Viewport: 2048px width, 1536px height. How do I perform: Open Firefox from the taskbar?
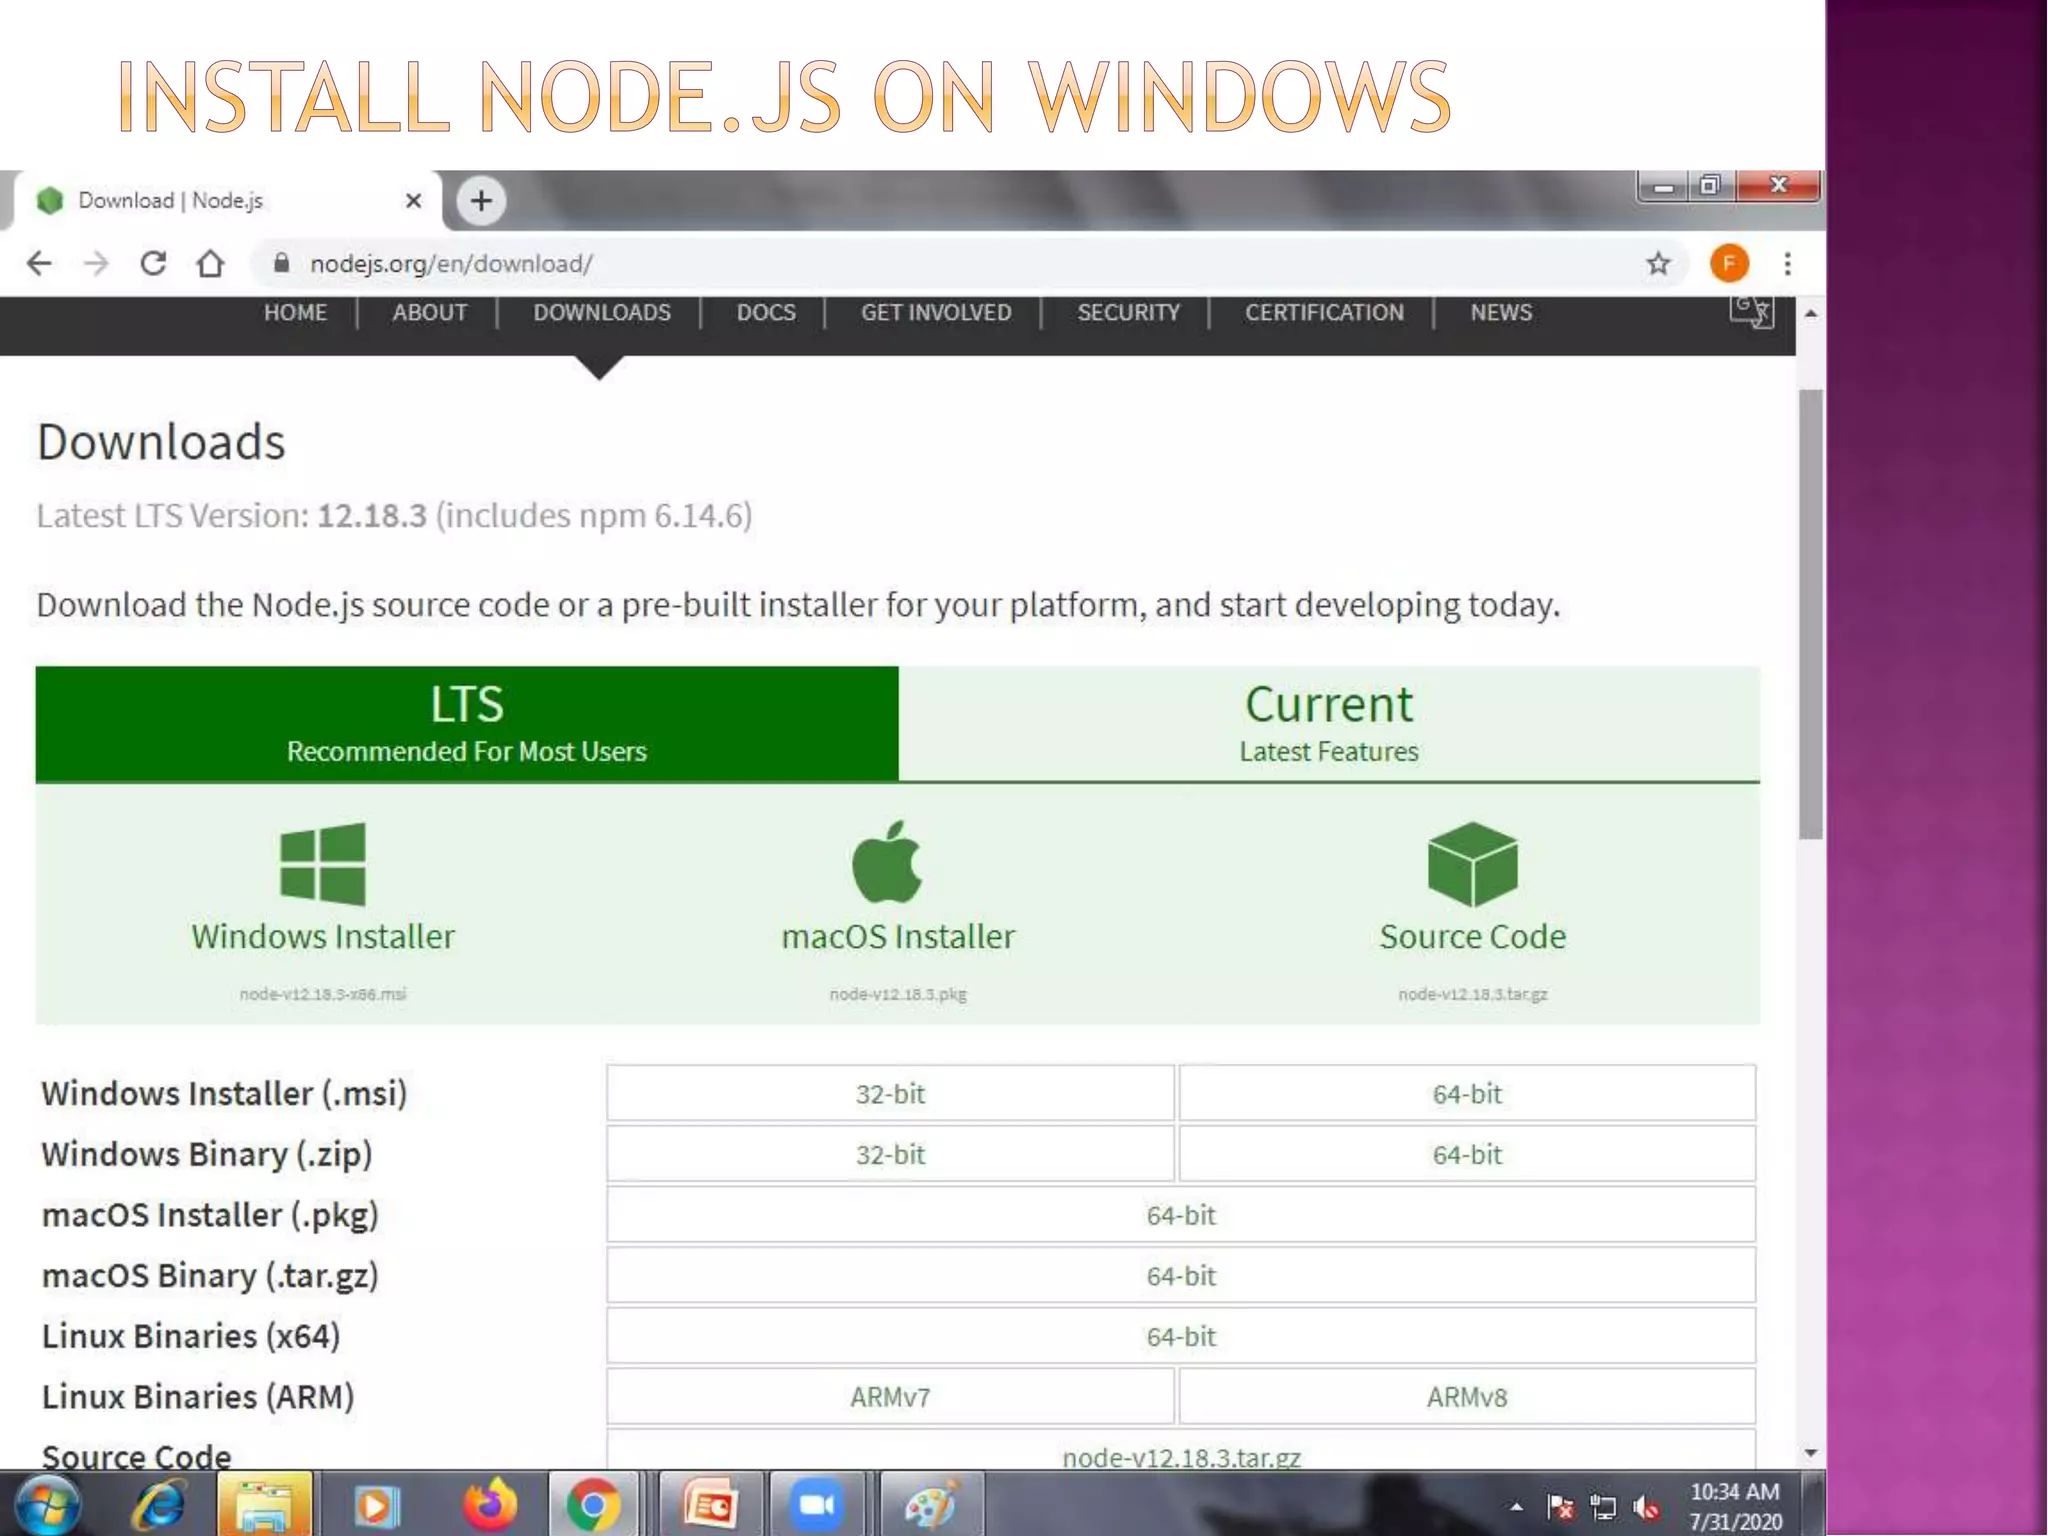tap(489, 1505)
